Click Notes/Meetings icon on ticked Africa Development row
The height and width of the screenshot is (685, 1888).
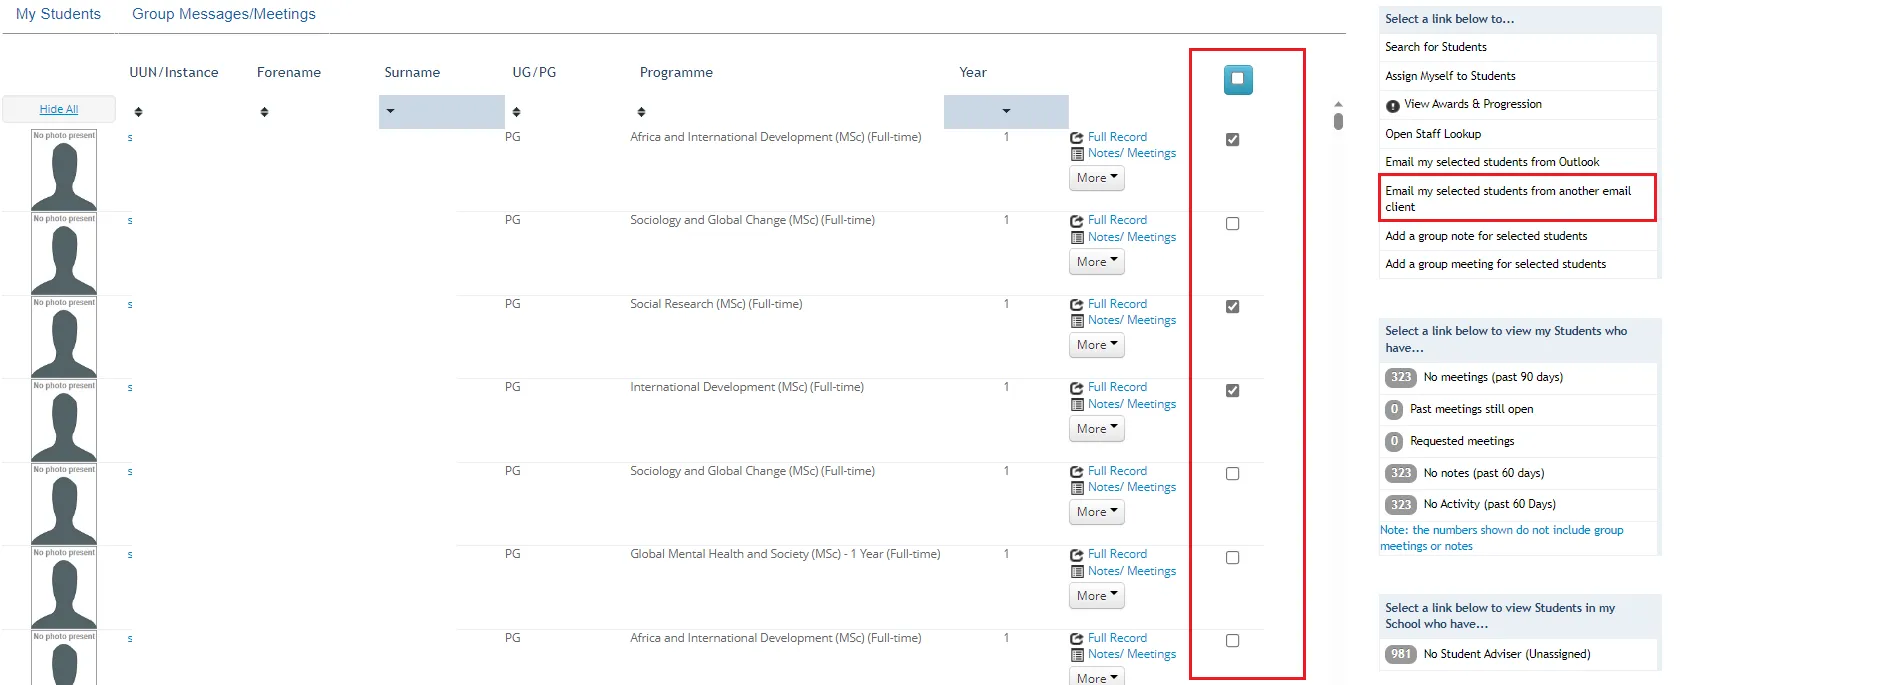coord(1077,154)
